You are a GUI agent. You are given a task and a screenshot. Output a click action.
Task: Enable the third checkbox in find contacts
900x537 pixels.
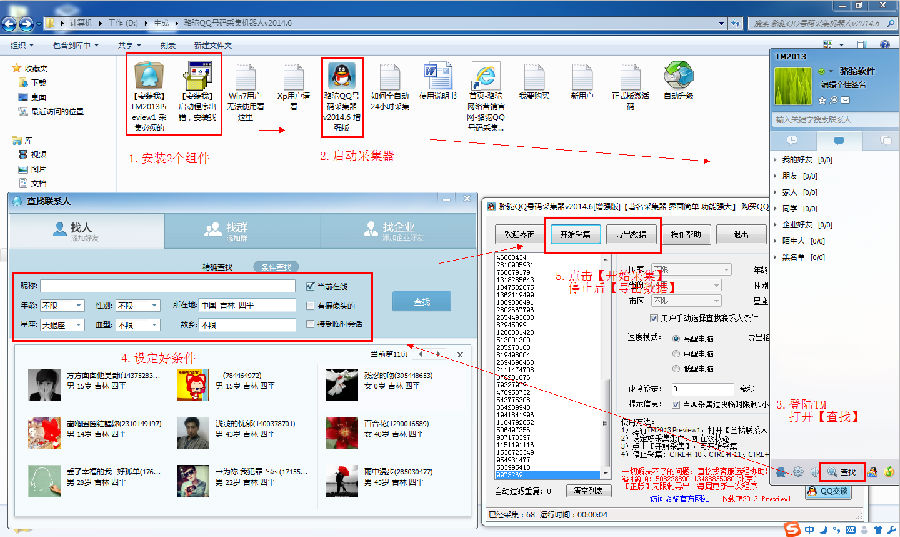pos(311,324)
